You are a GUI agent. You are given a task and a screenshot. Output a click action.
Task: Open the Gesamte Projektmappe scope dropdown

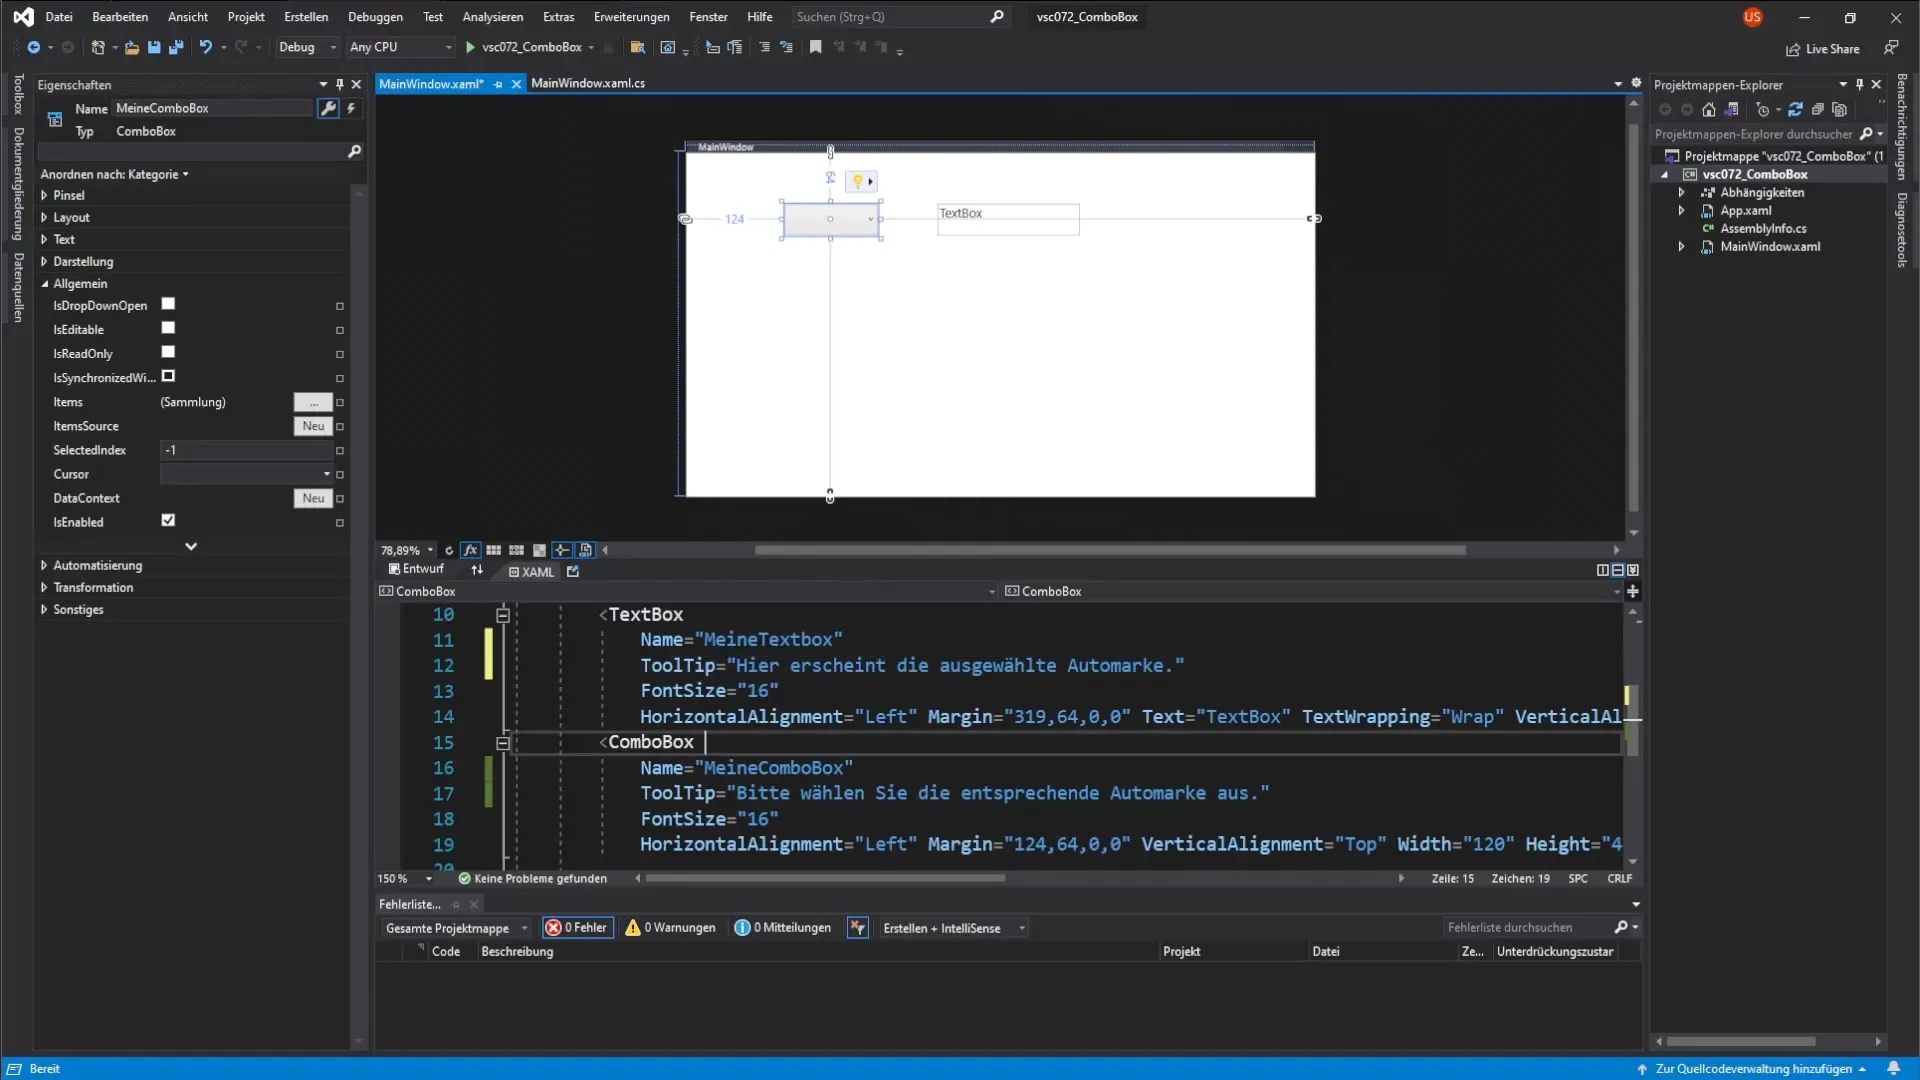pyautogui.click(x=456, y=928)
